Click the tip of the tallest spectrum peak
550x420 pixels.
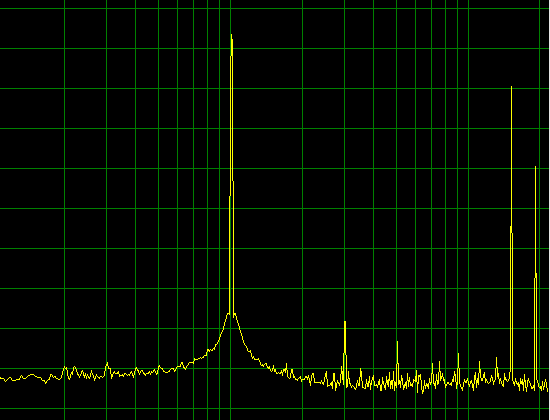(232, 35)
